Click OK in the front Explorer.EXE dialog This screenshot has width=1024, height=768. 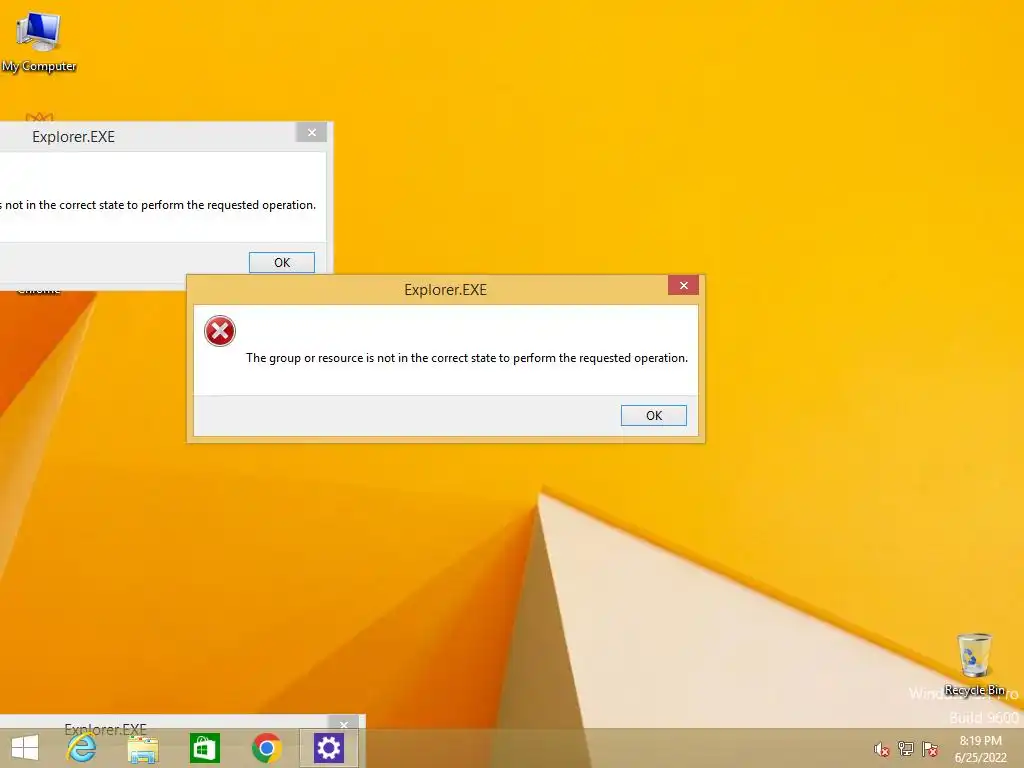pos(654,415)
